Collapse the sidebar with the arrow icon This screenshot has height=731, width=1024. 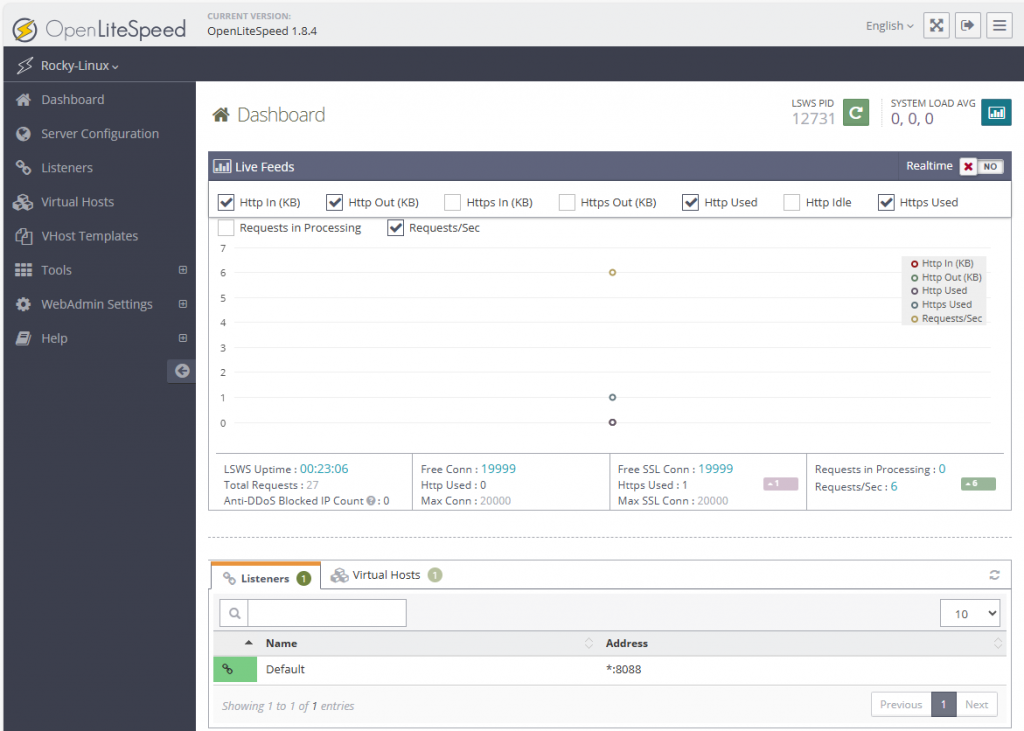[x=181, y=371]
